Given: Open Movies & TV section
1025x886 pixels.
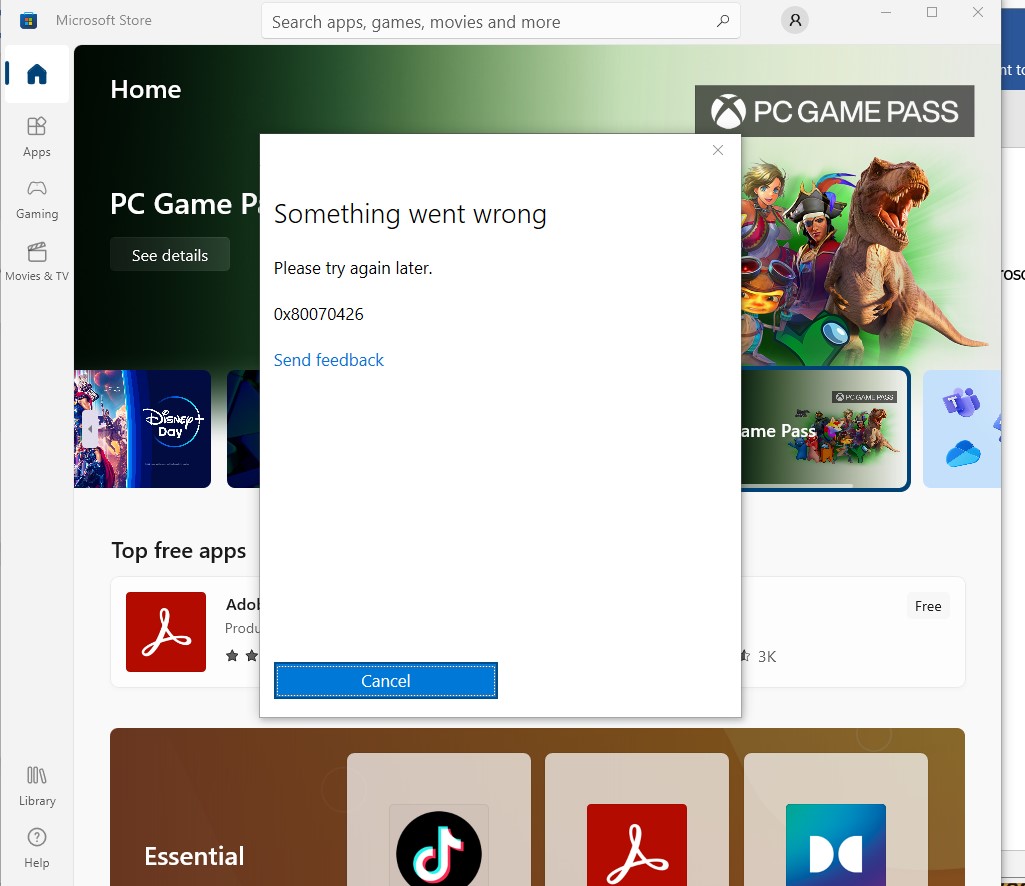Looking at the screenshot, I should tap(37, 260).
